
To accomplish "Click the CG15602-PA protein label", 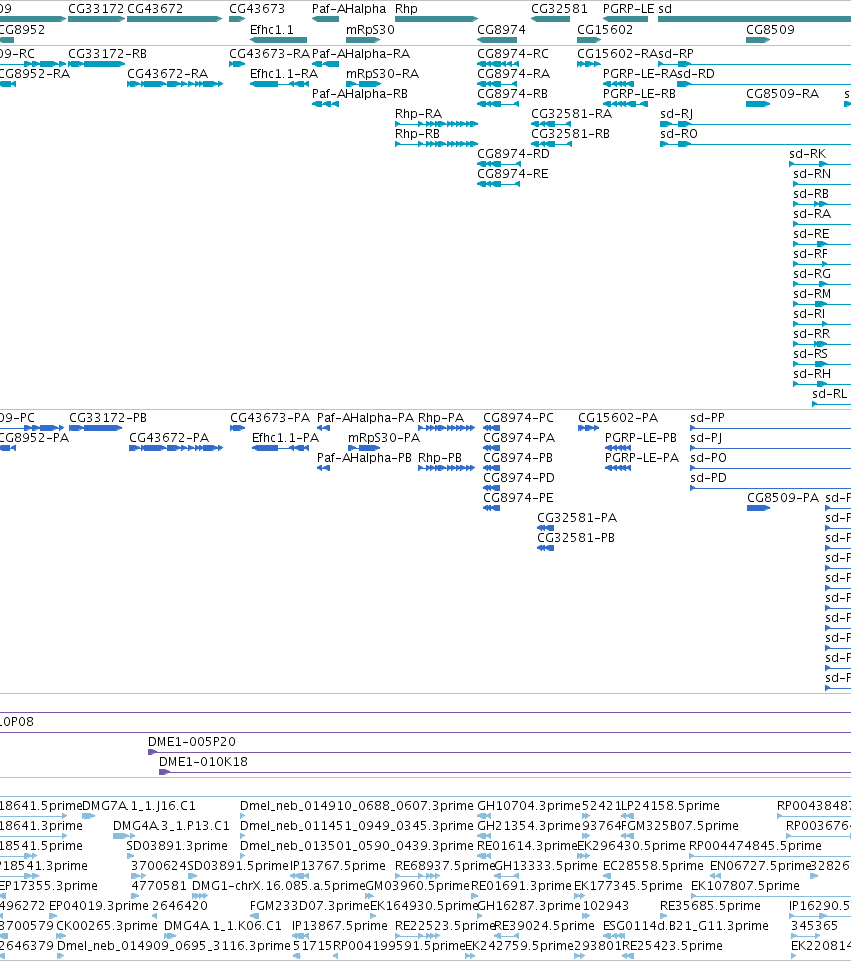I will tap(618, 418).
